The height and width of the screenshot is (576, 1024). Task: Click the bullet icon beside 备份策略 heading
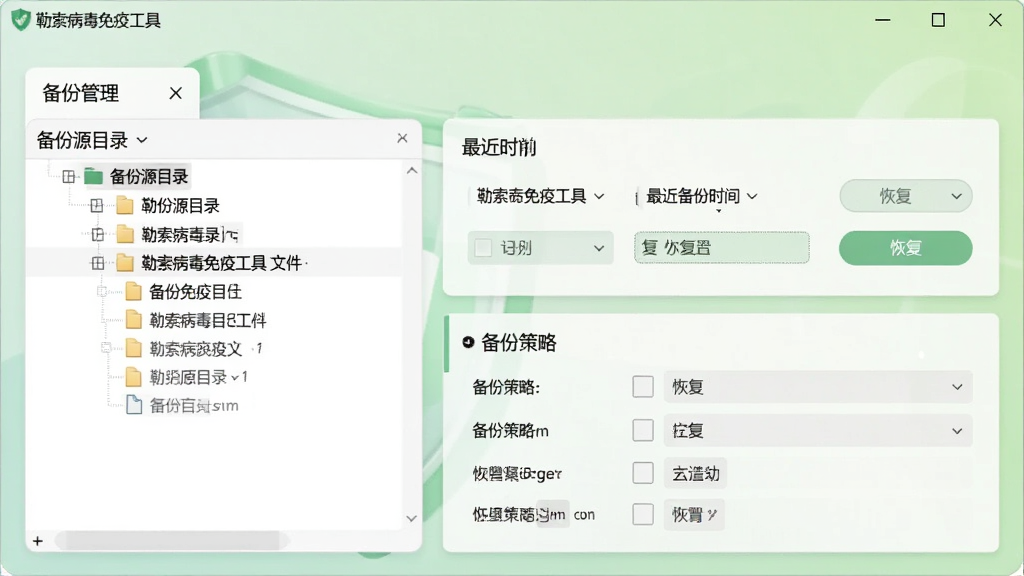click(x=468, y=342)
